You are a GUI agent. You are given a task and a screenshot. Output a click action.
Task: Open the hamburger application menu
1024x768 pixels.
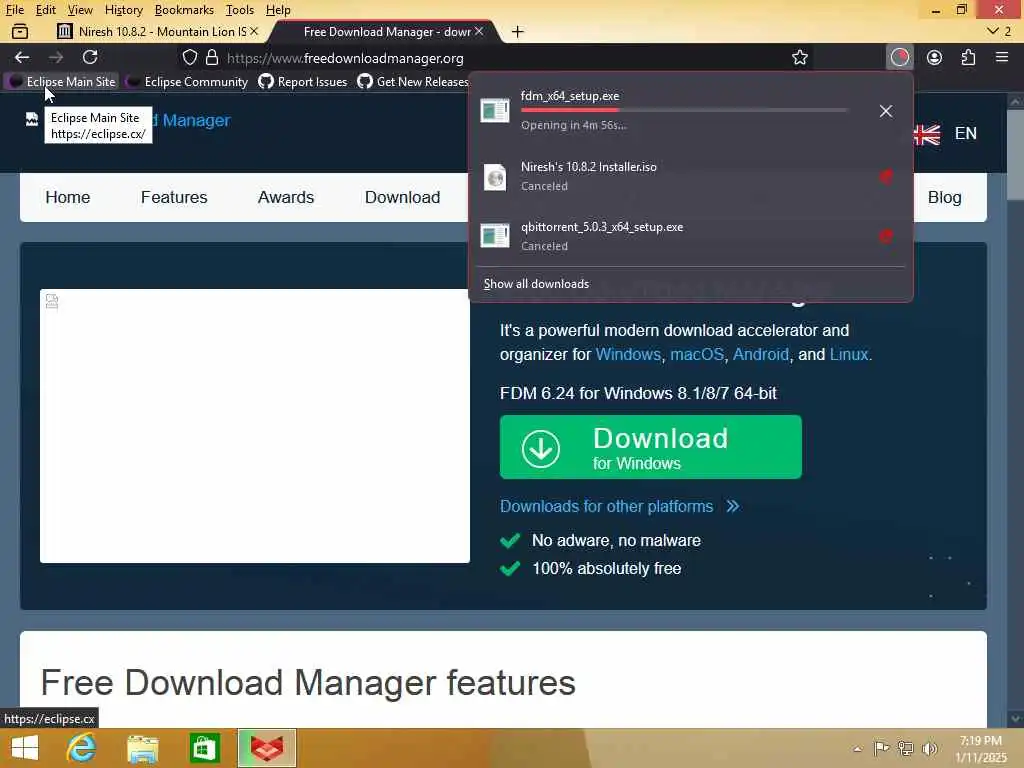coord(1002,57)
